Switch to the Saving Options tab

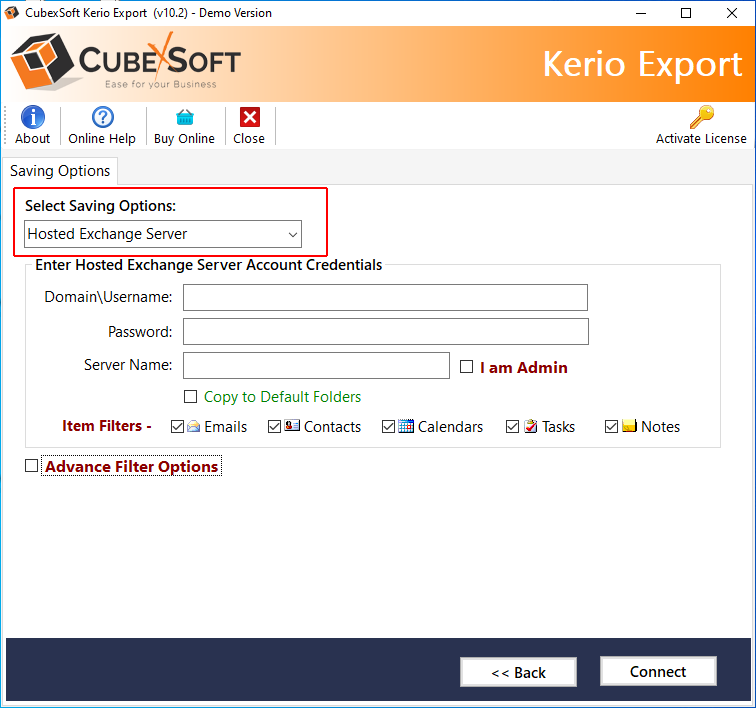point(60,171)
